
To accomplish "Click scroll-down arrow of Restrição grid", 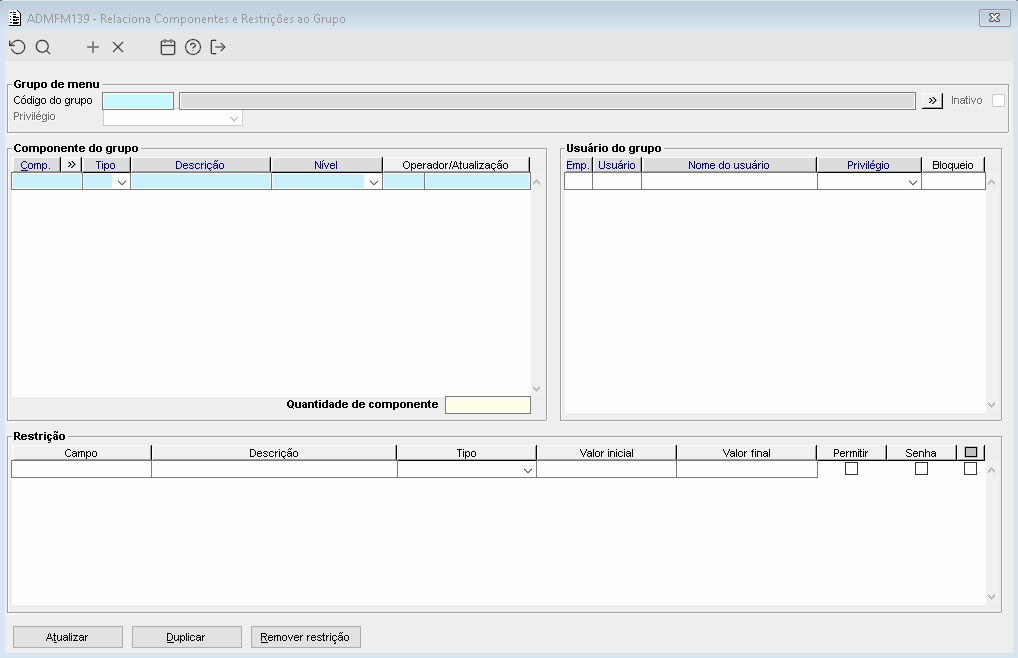I will [x=991, y=597].
